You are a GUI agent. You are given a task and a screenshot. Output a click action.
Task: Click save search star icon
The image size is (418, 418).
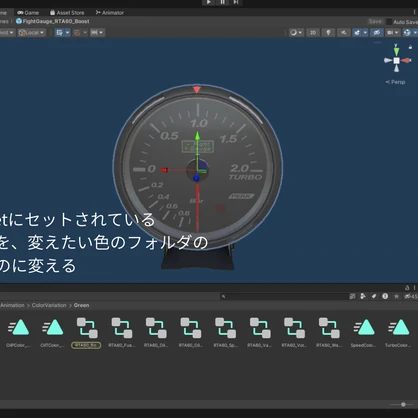pyautogui.click(x=396, y=296)
